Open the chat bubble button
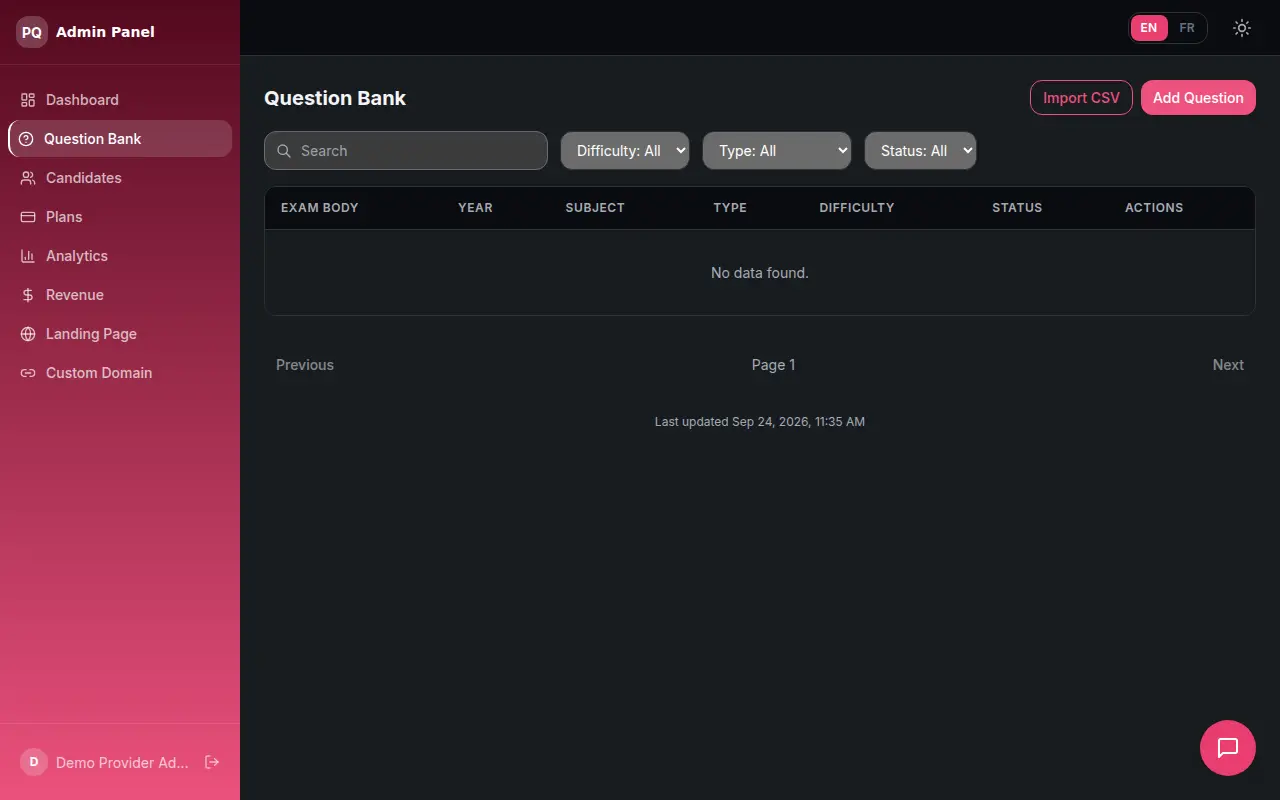 [x=1228, y=748]
